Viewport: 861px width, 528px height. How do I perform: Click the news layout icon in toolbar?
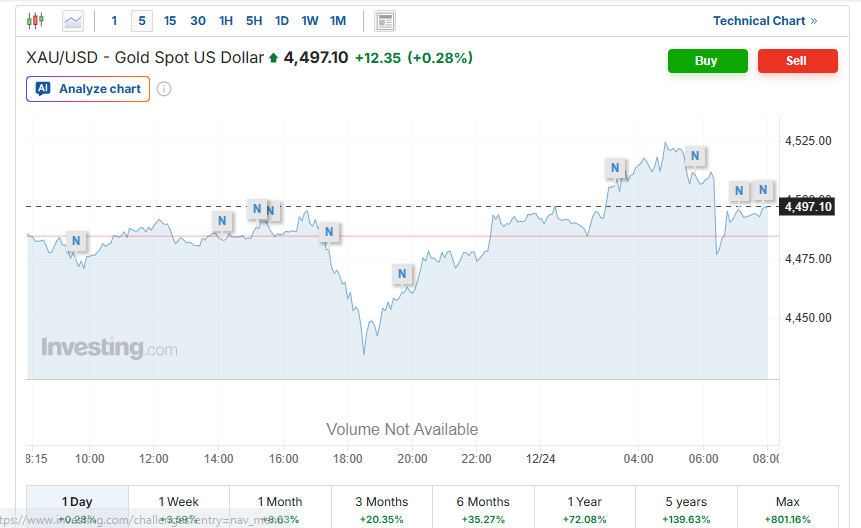click(385, 21)
